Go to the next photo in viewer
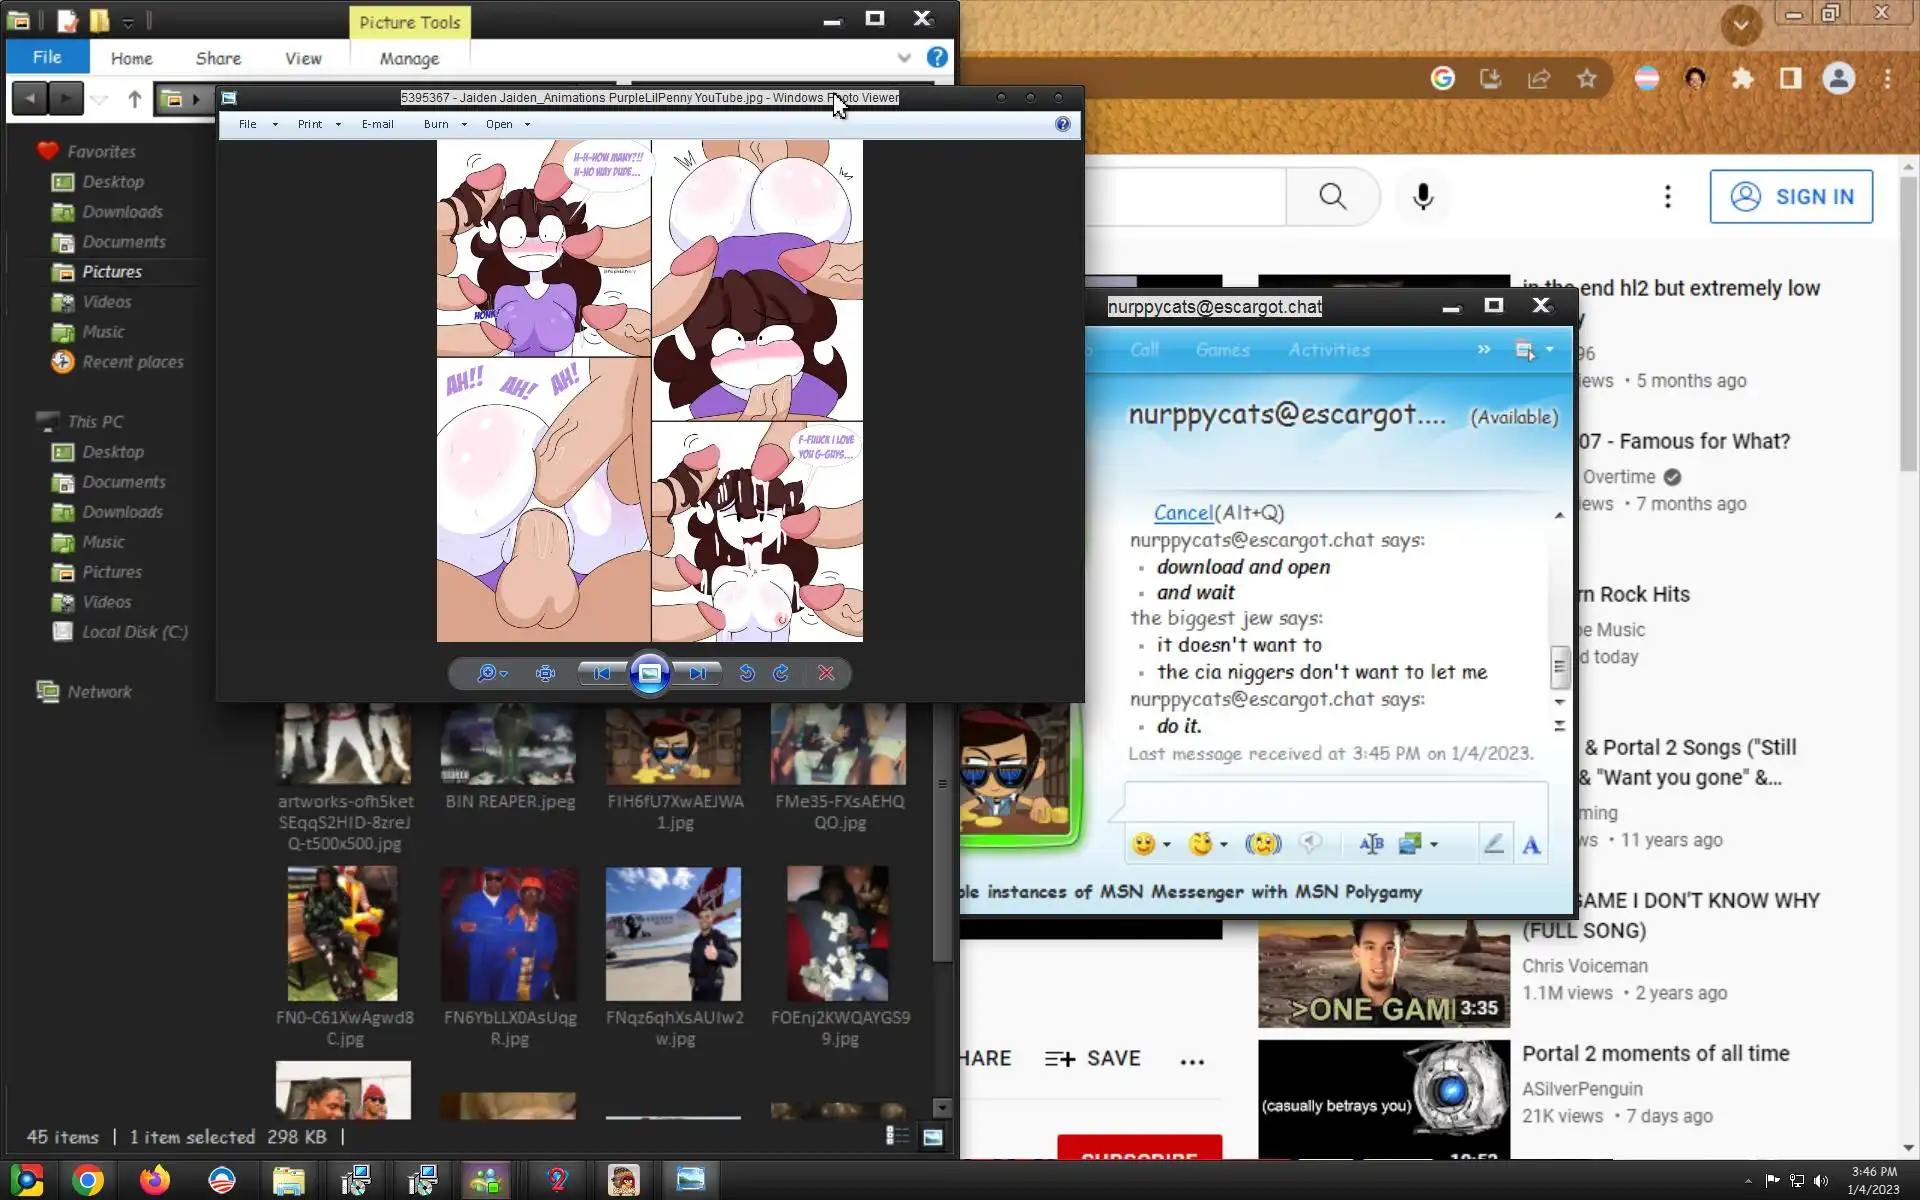The width and height of the screenshot is (1920, 1200). pos(698,674)
